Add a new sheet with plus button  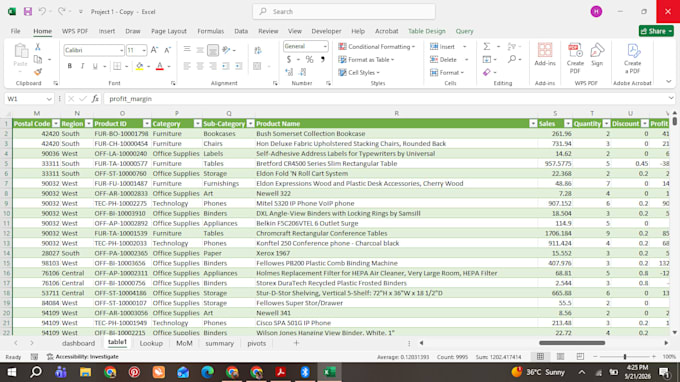coord(296,343)
